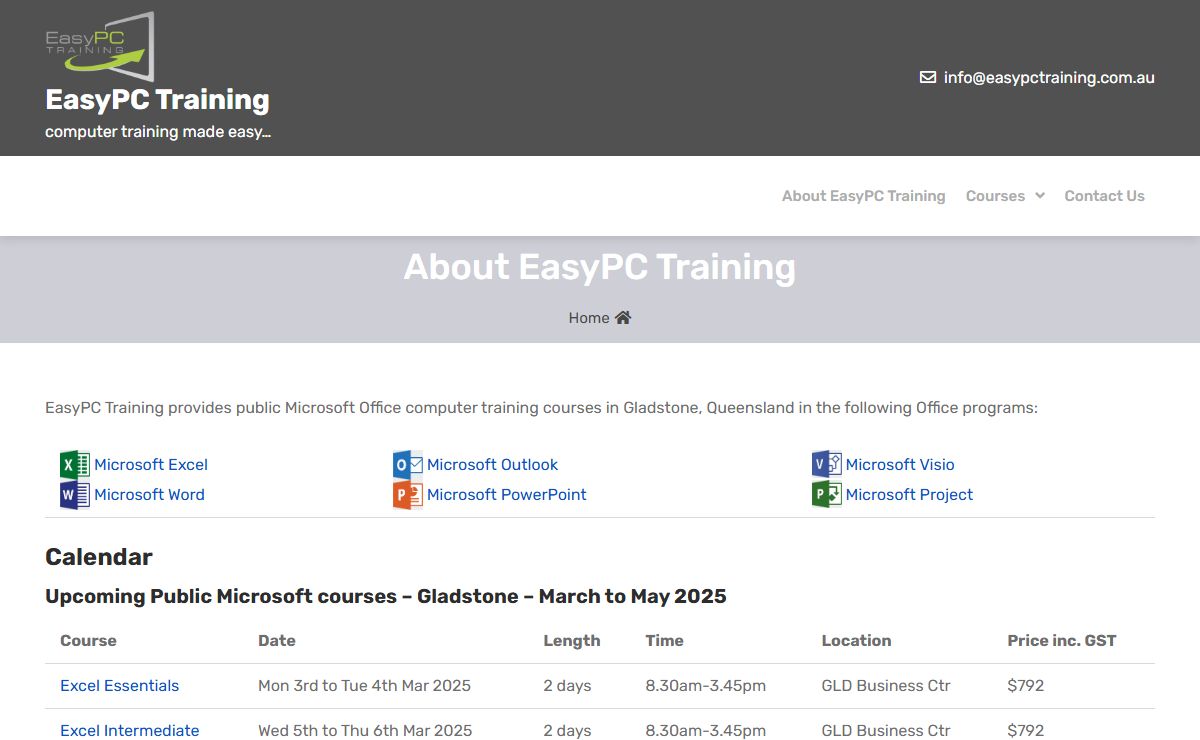Click the 'About EasyPC Training' page banner title
The width and height of the screenshot is (1200, 740).
click(600, 267)
